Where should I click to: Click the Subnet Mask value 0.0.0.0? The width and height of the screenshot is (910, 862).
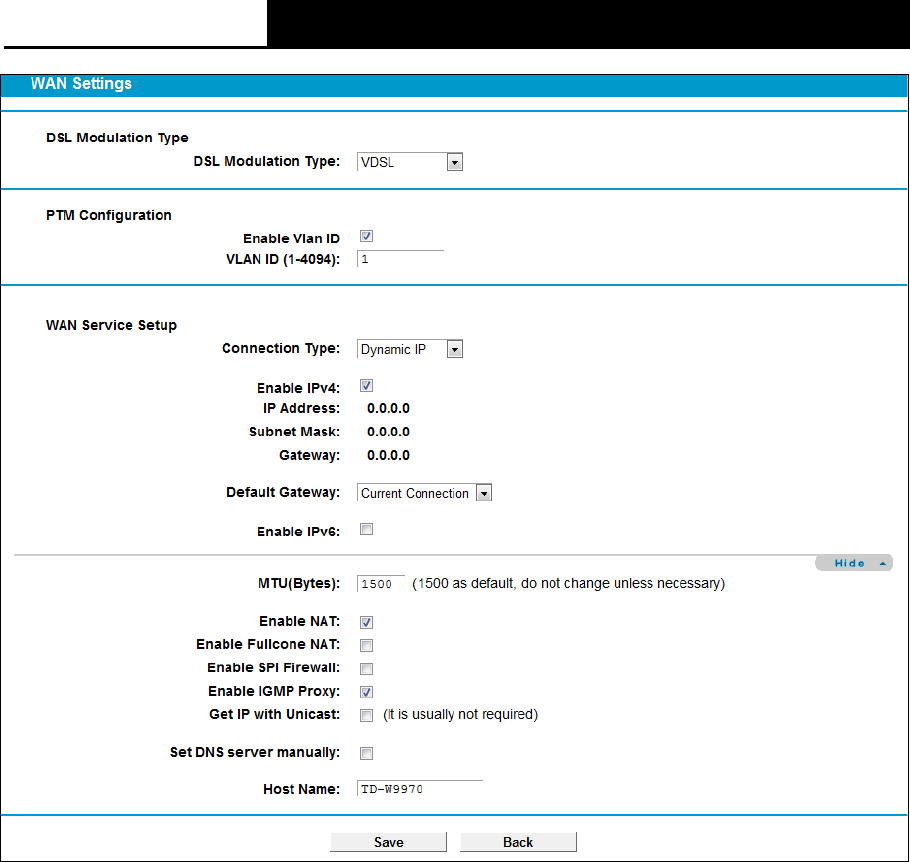(388, 432)
